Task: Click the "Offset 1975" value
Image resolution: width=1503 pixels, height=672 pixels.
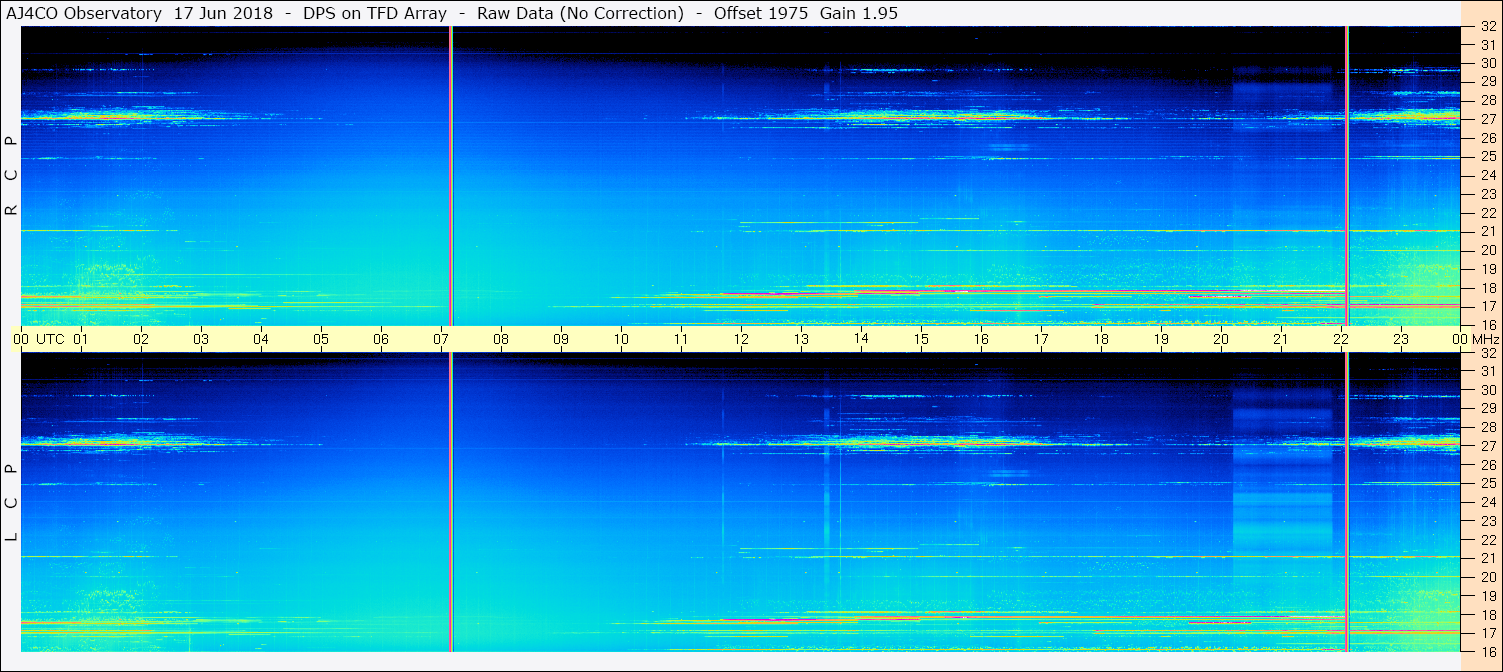Action: coord(761,13)
